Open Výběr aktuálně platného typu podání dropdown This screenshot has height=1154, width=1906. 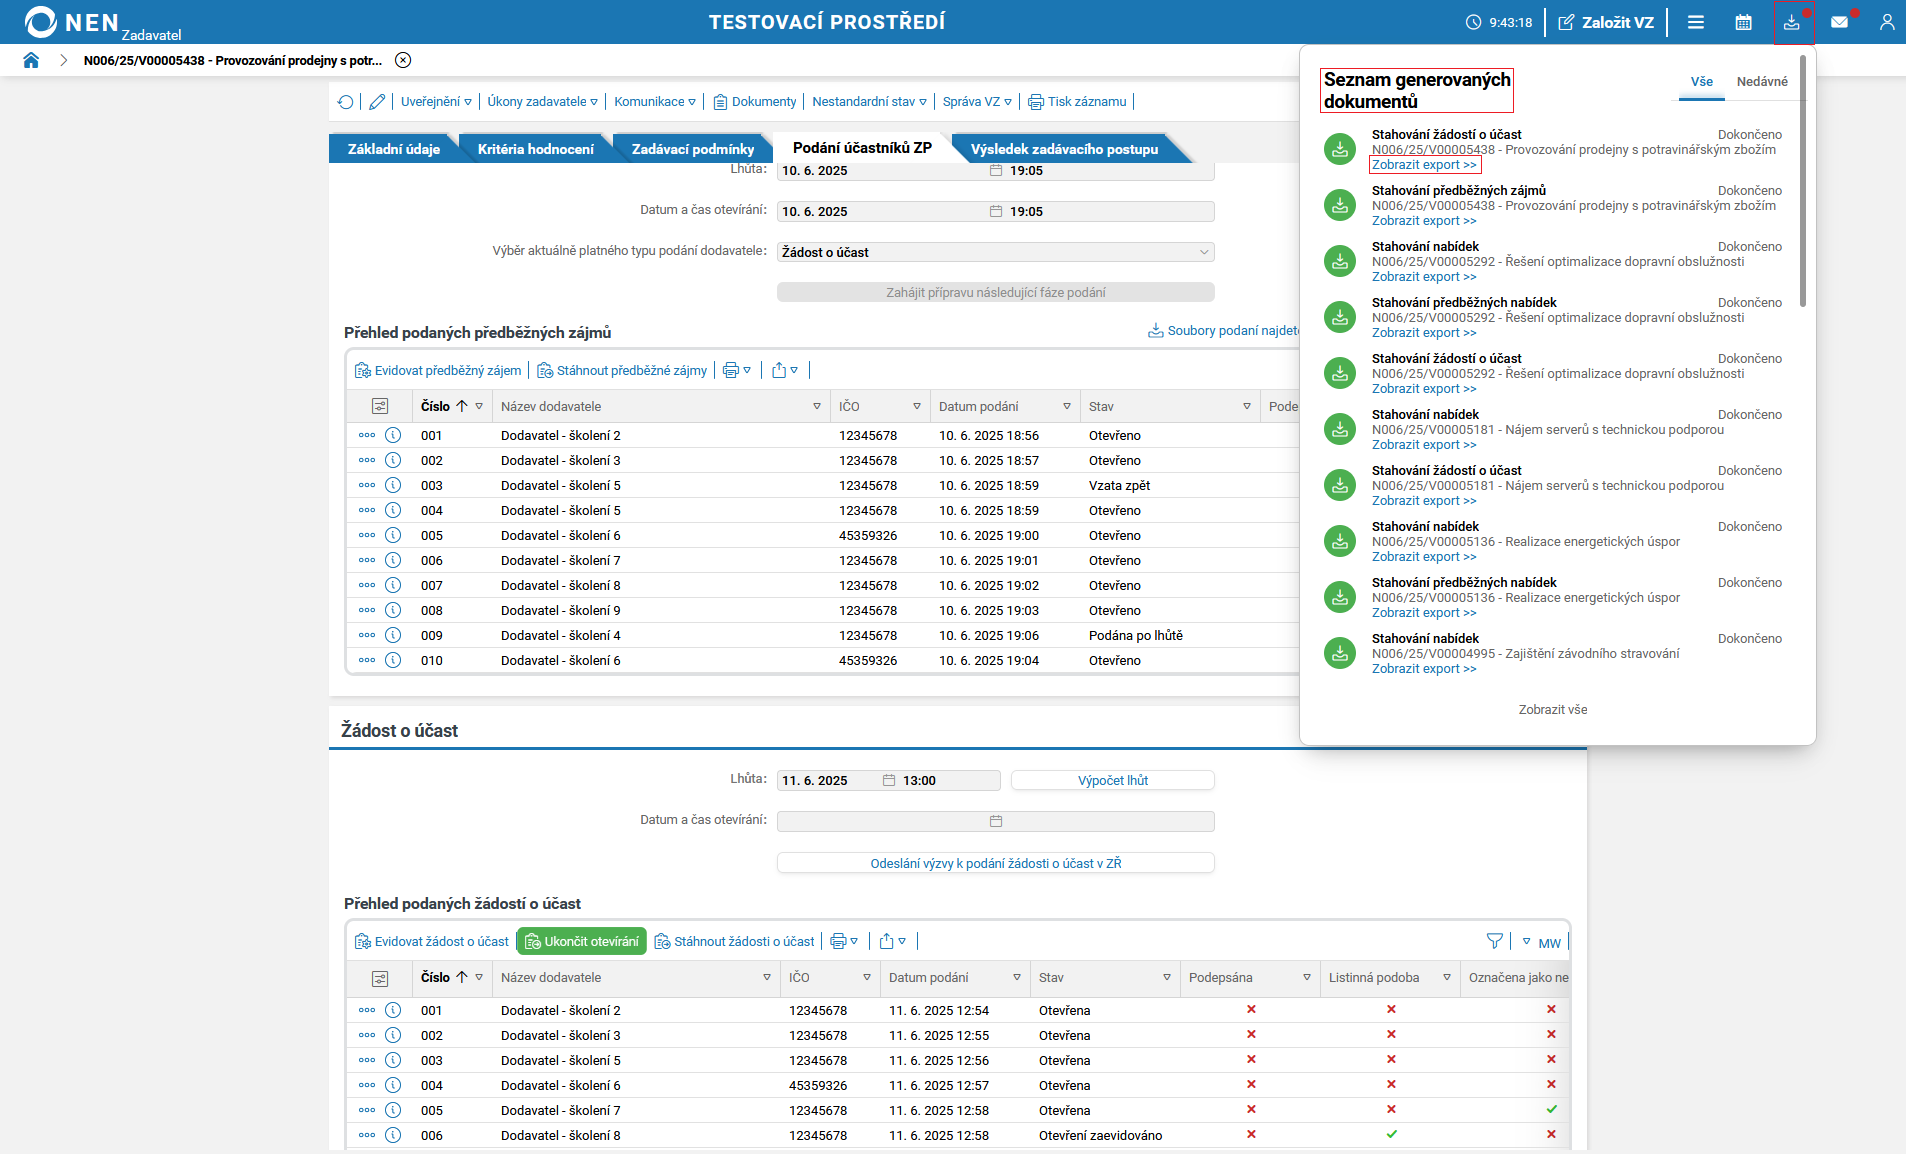click(996, 252)
